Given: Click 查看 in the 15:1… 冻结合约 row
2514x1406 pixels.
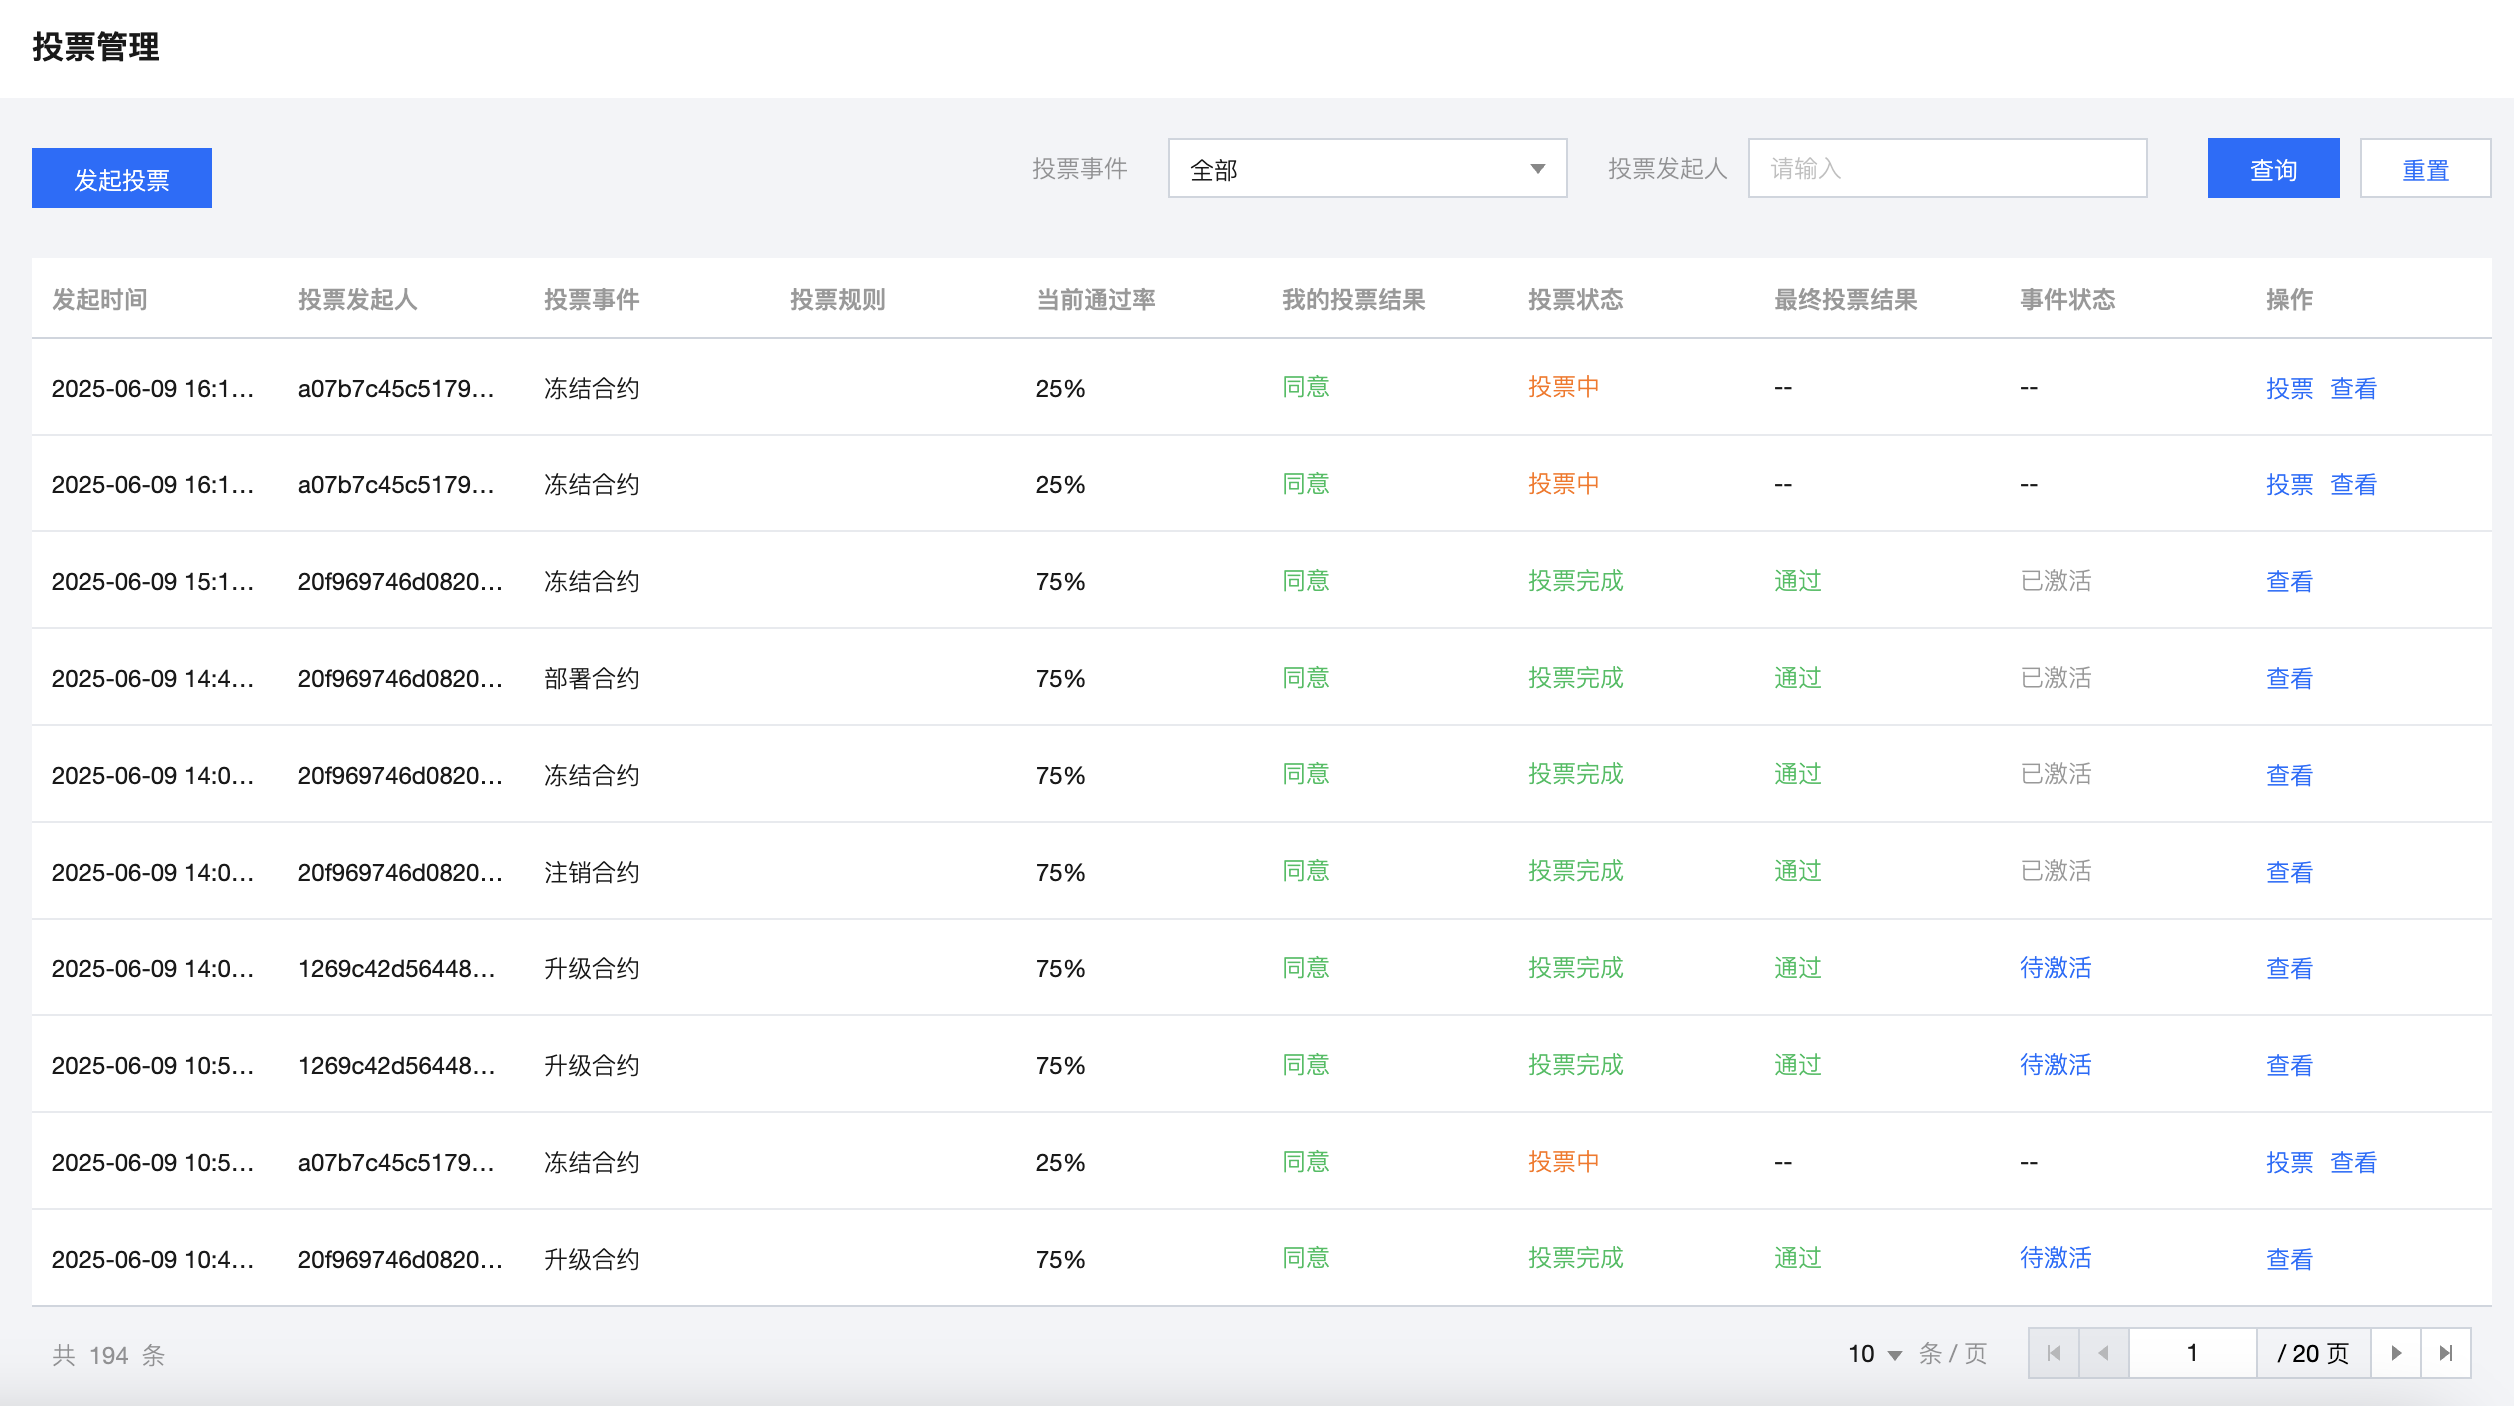Looking at the screenshot, I should coord(2289,581).
